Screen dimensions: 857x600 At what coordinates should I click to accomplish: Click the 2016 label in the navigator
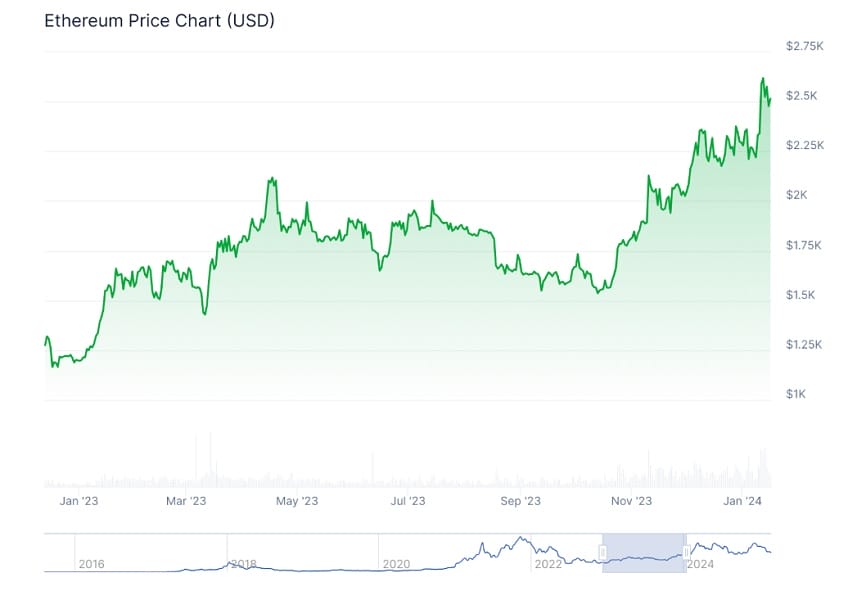91,564
